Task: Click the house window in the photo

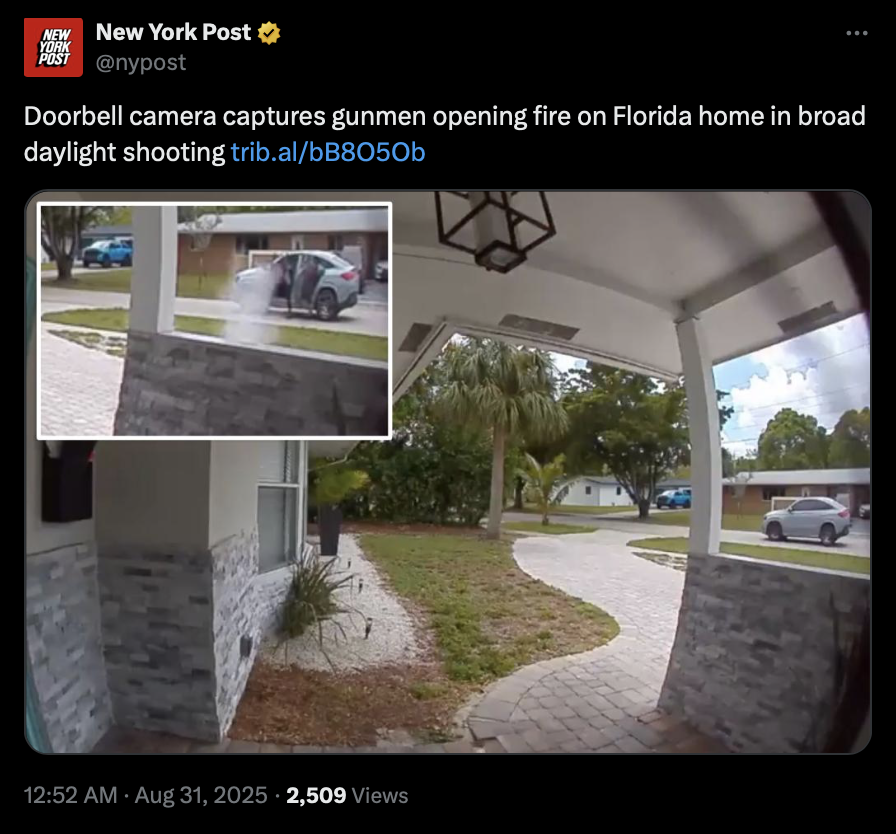Action: click(279, 506)
